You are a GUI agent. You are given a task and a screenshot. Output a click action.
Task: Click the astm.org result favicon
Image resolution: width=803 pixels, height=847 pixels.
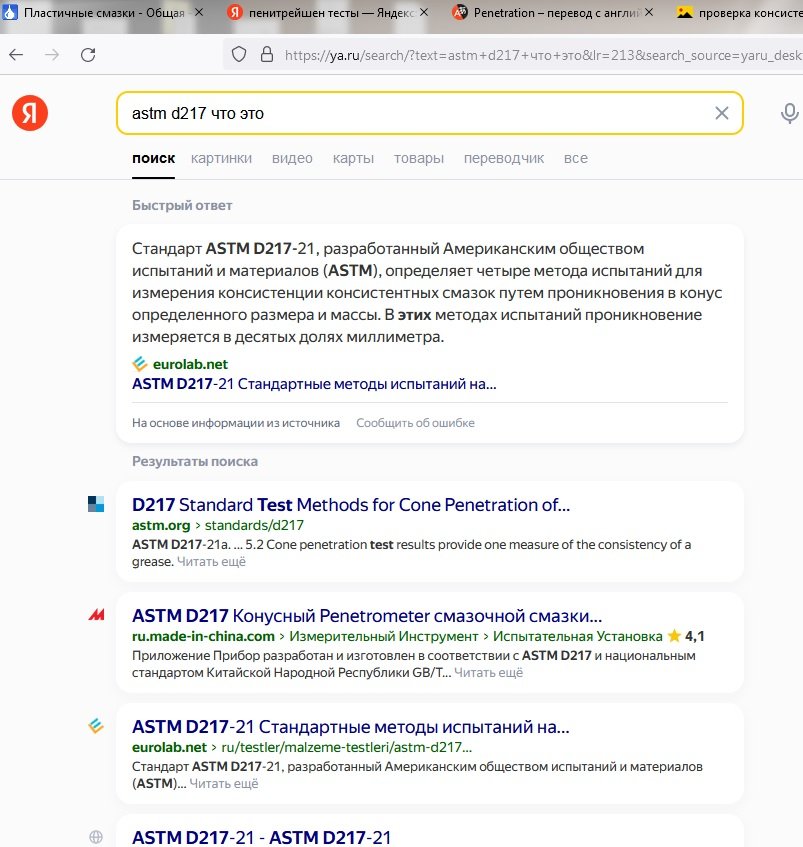pos(96,504)
